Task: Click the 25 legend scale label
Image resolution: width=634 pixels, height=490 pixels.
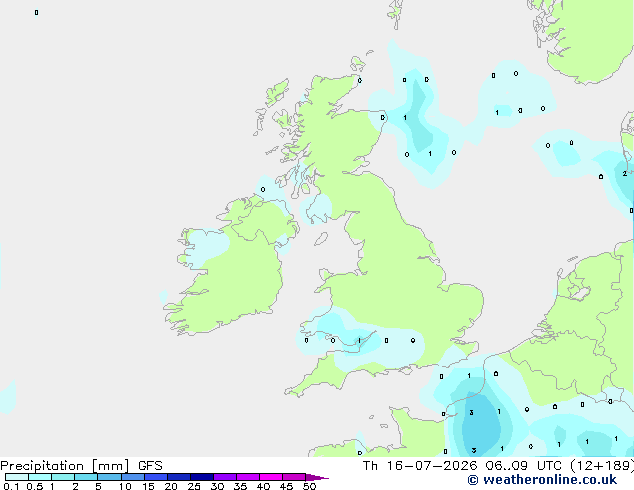Action: (x=194, y=486)
